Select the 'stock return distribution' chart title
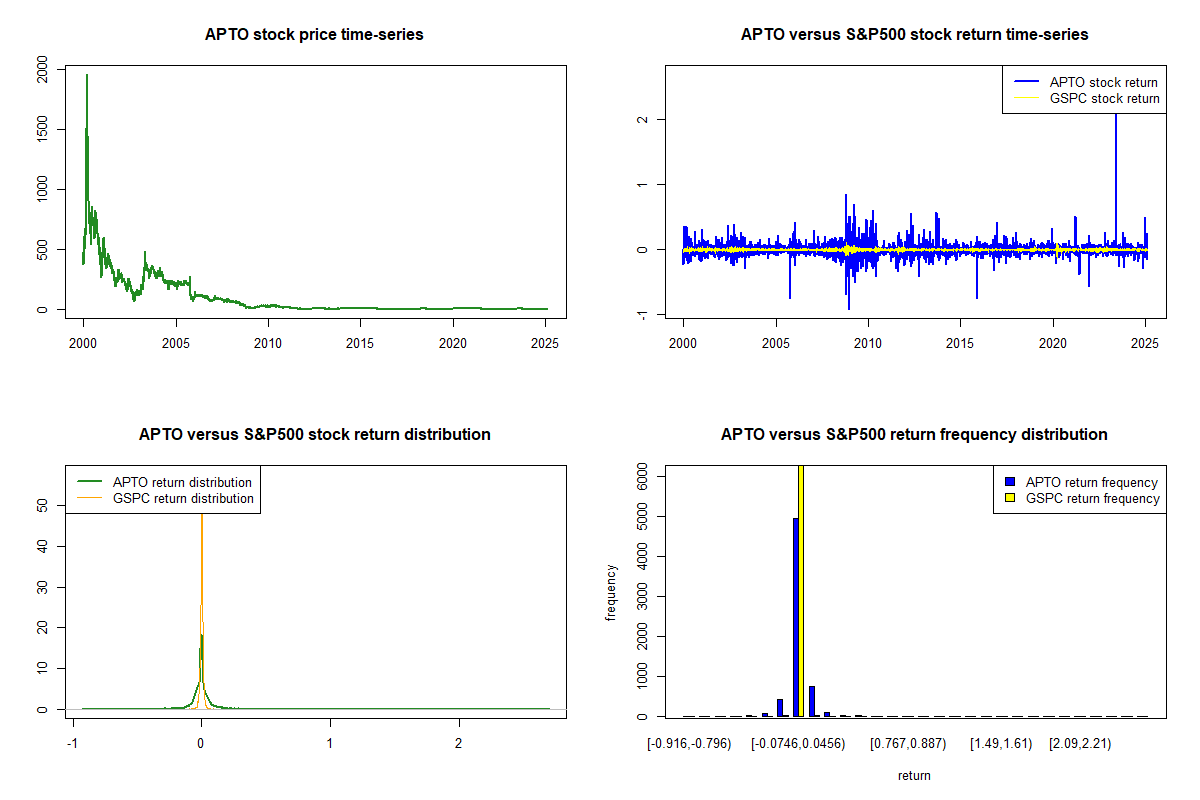 [x=314, y=435]
